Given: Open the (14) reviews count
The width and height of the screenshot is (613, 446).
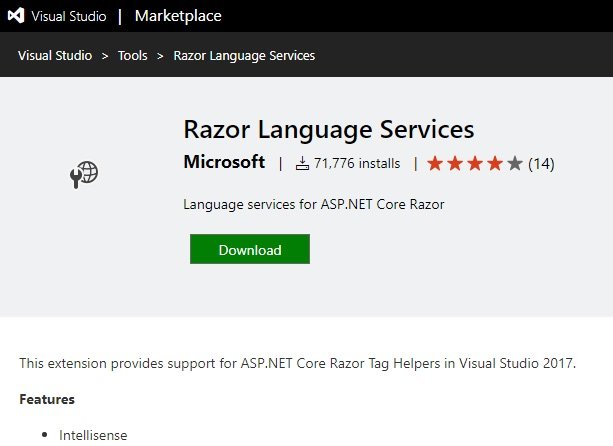Looking at the screenshot, I should 541,164.
